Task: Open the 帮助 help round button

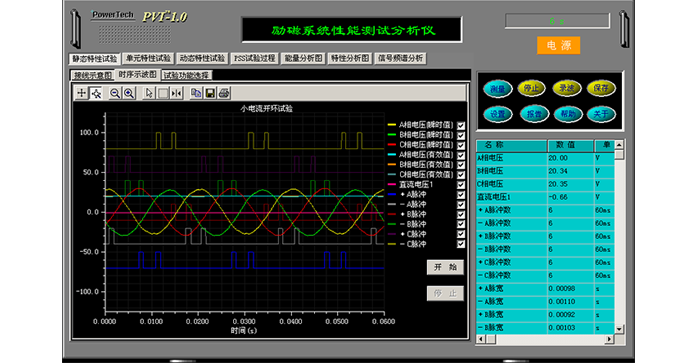Action: [568, 114]
